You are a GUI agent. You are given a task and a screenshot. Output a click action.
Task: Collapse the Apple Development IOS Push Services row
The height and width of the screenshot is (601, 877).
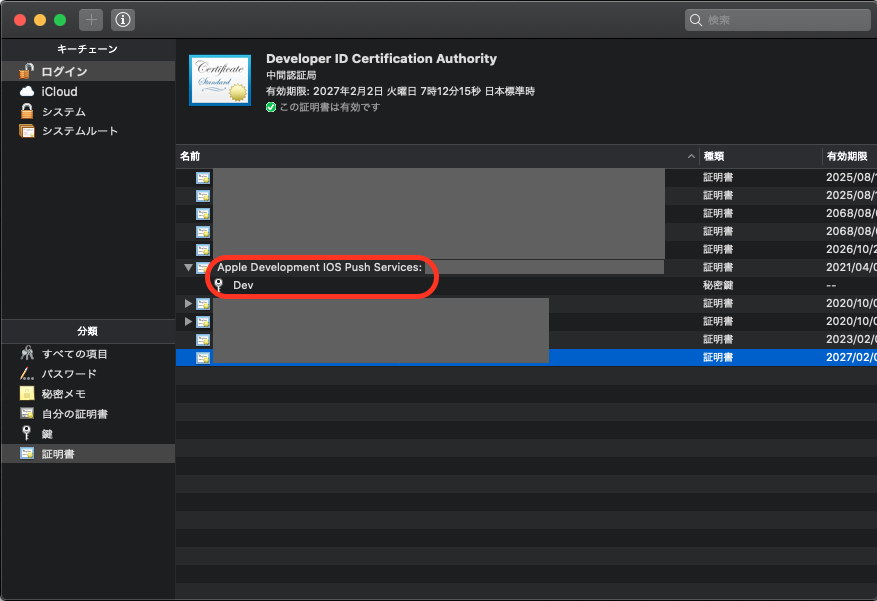(188, 267)
